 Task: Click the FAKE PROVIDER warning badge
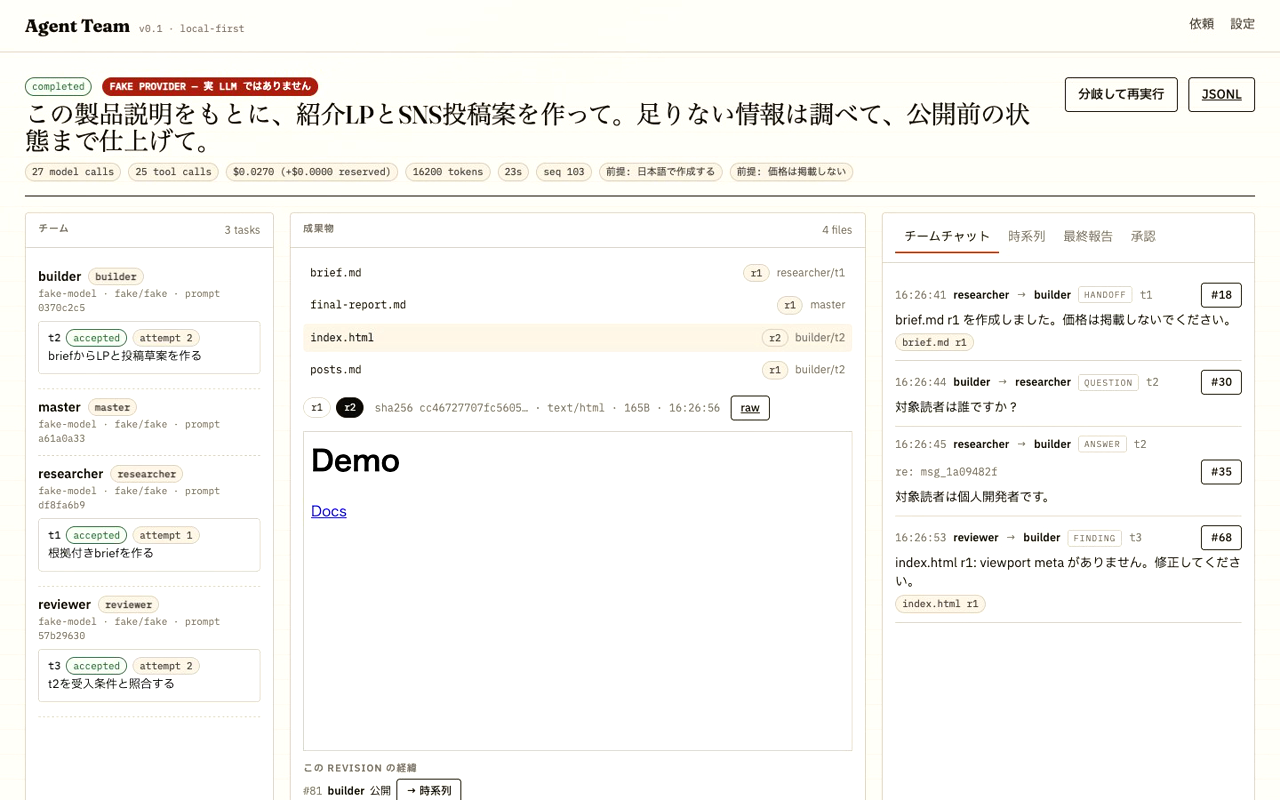pyautogui.click(x=210, y=87)
